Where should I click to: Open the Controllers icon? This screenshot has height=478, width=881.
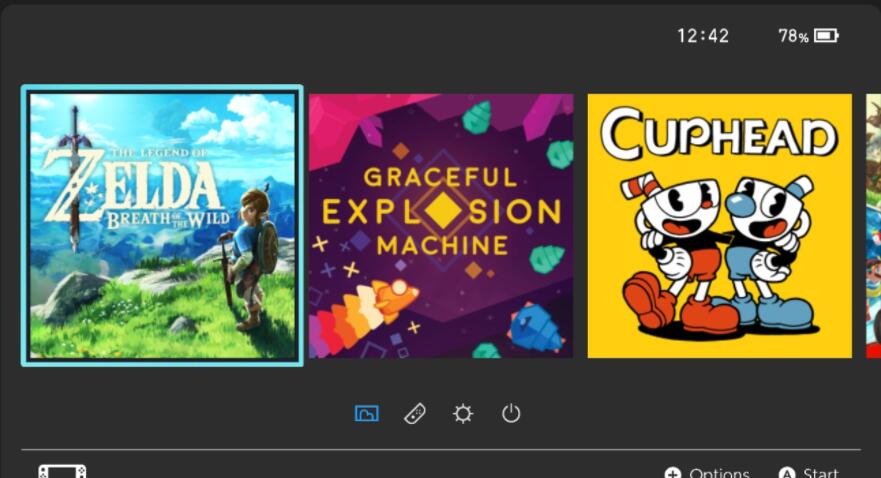(415, 414)
